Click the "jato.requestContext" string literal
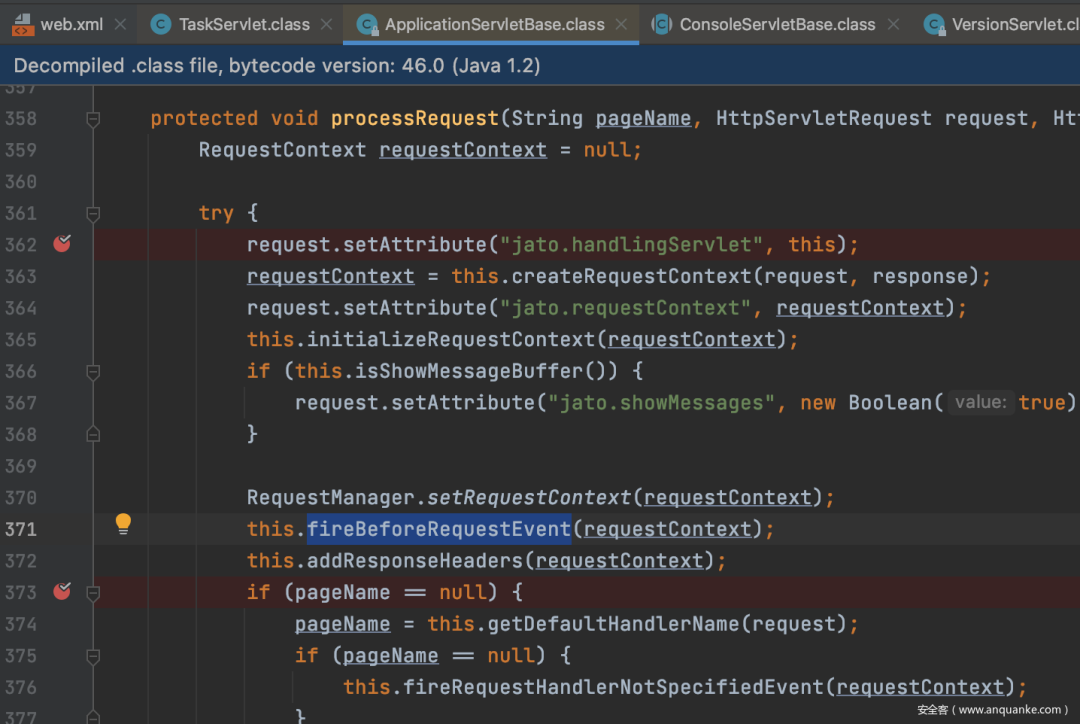1080x724 pixels. 625,308
